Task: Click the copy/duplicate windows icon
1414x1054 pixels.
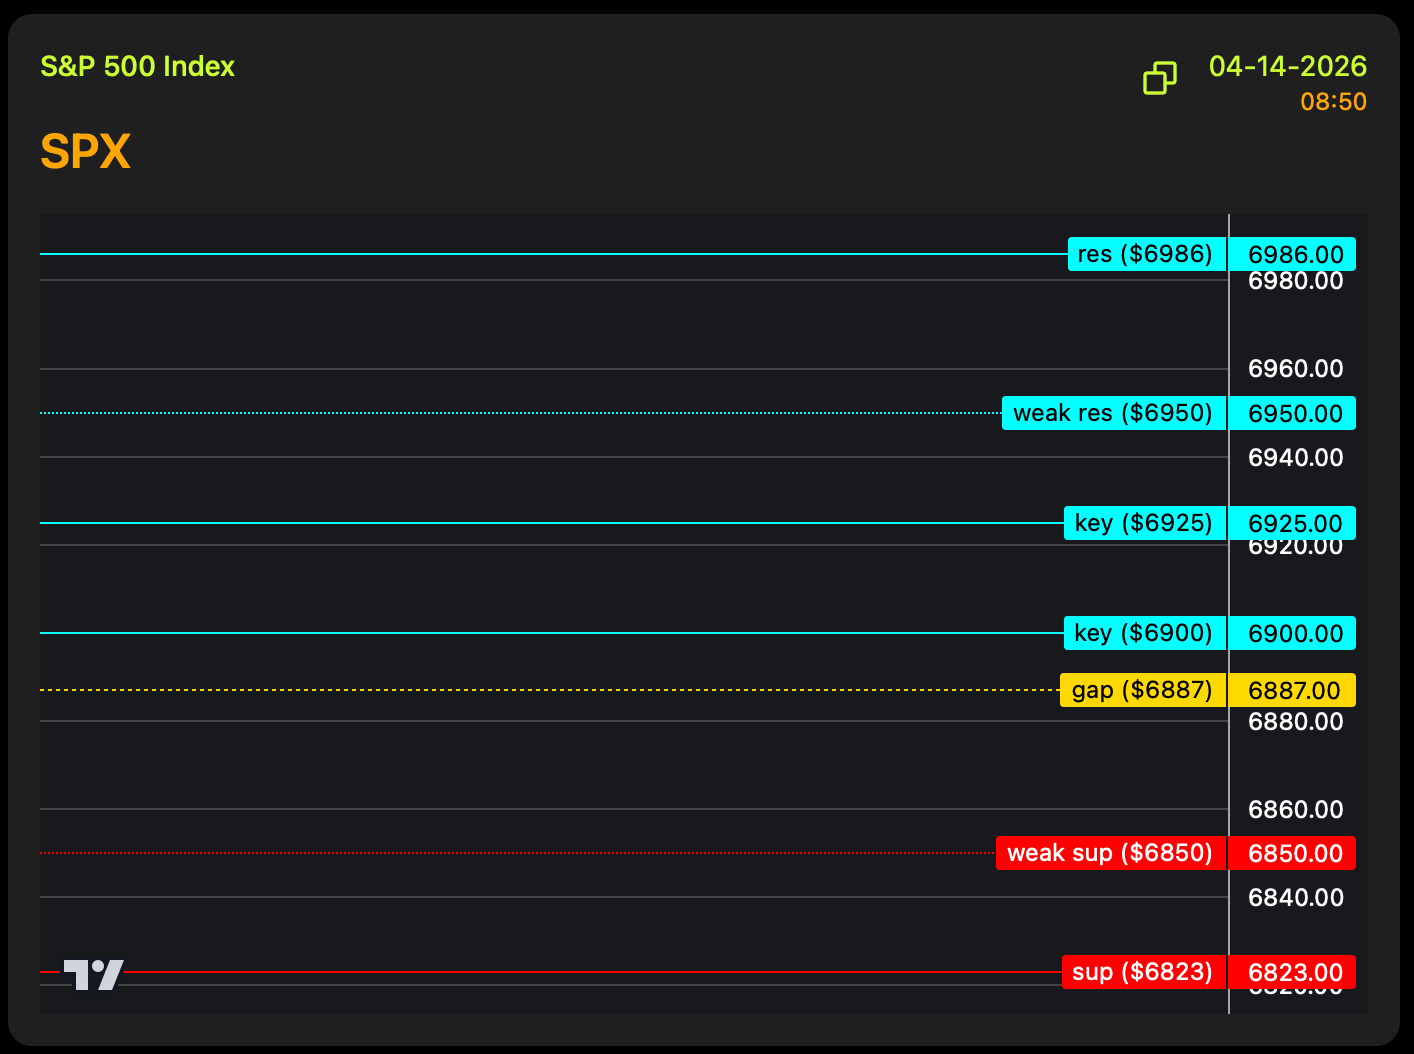Action: (1160, 78)
